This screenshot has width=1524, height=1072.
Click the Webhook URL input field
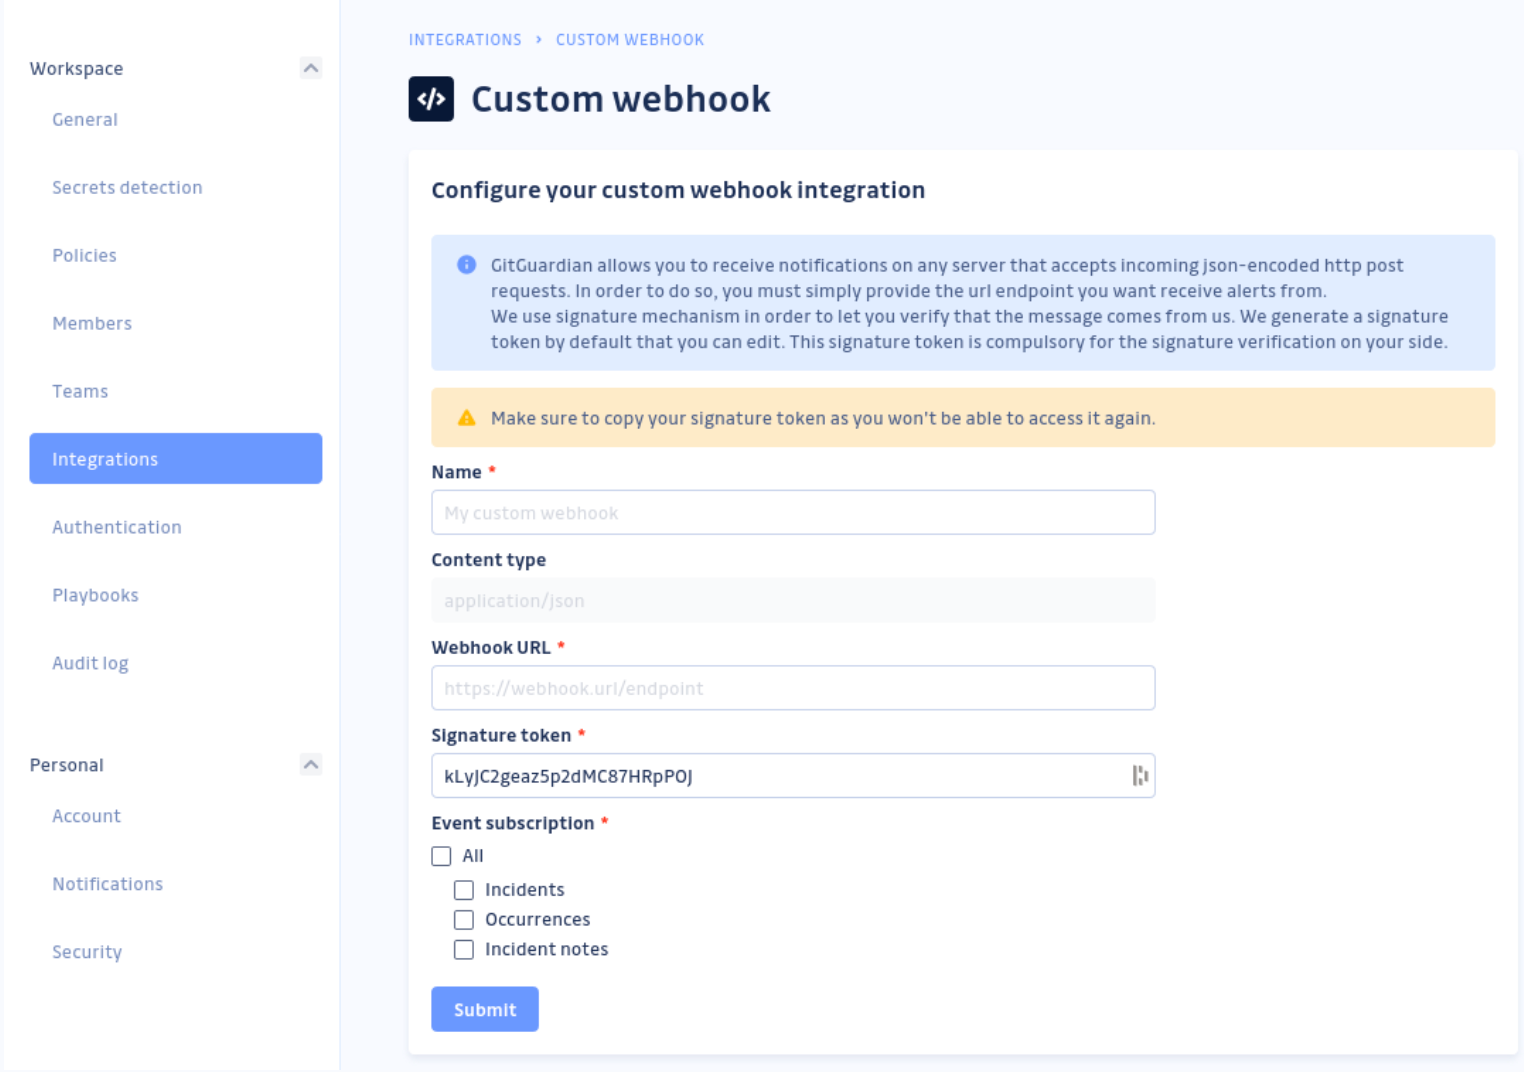coord(793,688)
